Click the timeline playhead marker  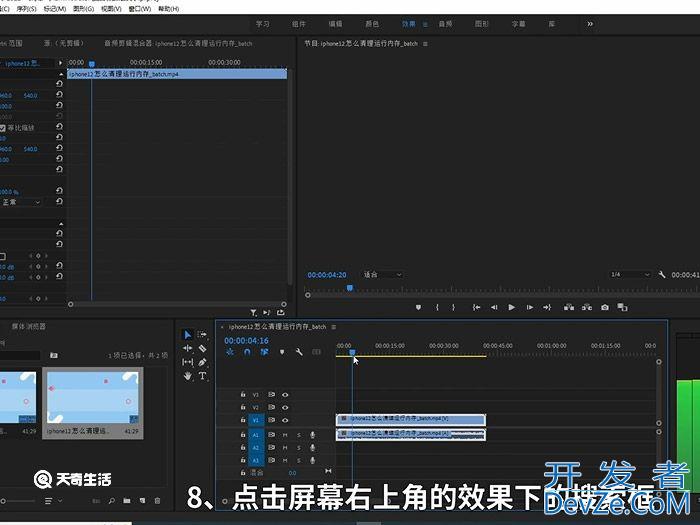click(352, 352)
